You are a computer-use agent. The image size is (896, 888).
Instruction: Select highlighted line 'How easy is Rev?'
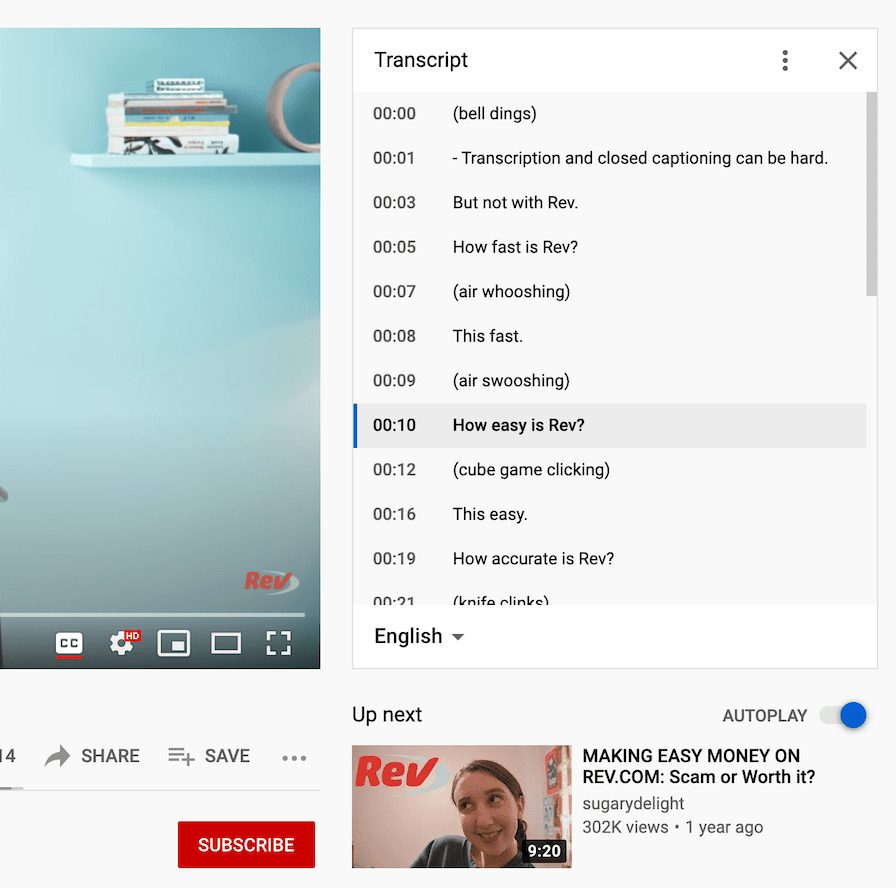pyautogui.click(x=610, y=425)
